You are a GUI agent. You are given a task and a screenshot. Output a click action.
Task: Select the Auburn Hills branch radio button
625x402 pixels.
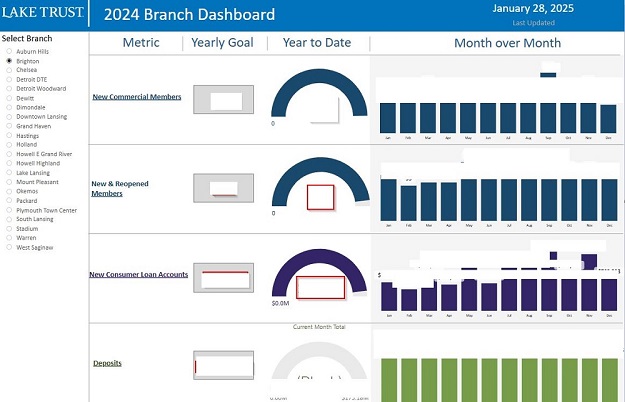tap(9, 51)
